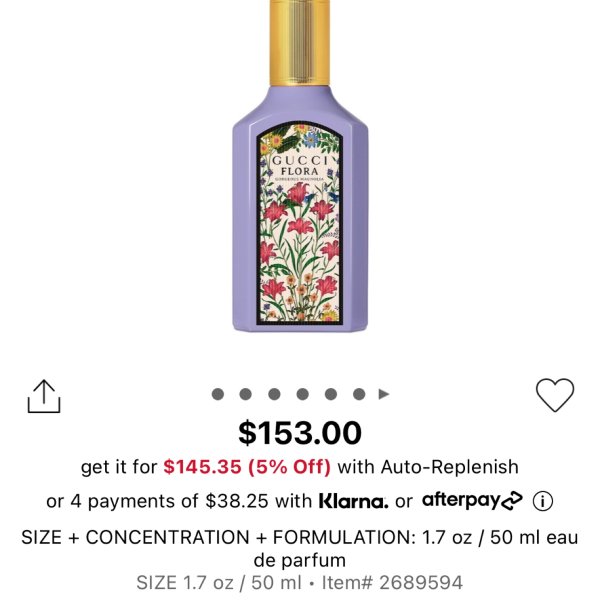Select the third carousel dot

click(x=274, y=394)
